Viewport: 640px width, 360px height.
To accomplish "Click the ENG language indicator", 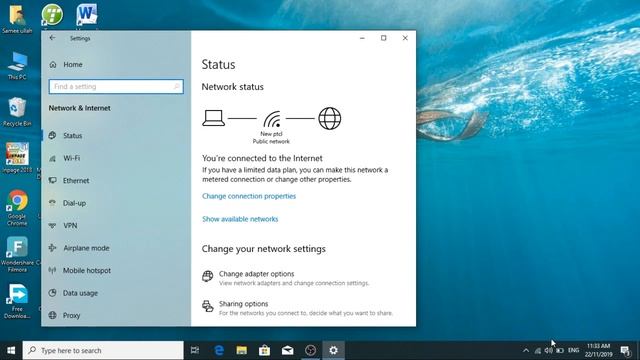I will tap(573, 350).
